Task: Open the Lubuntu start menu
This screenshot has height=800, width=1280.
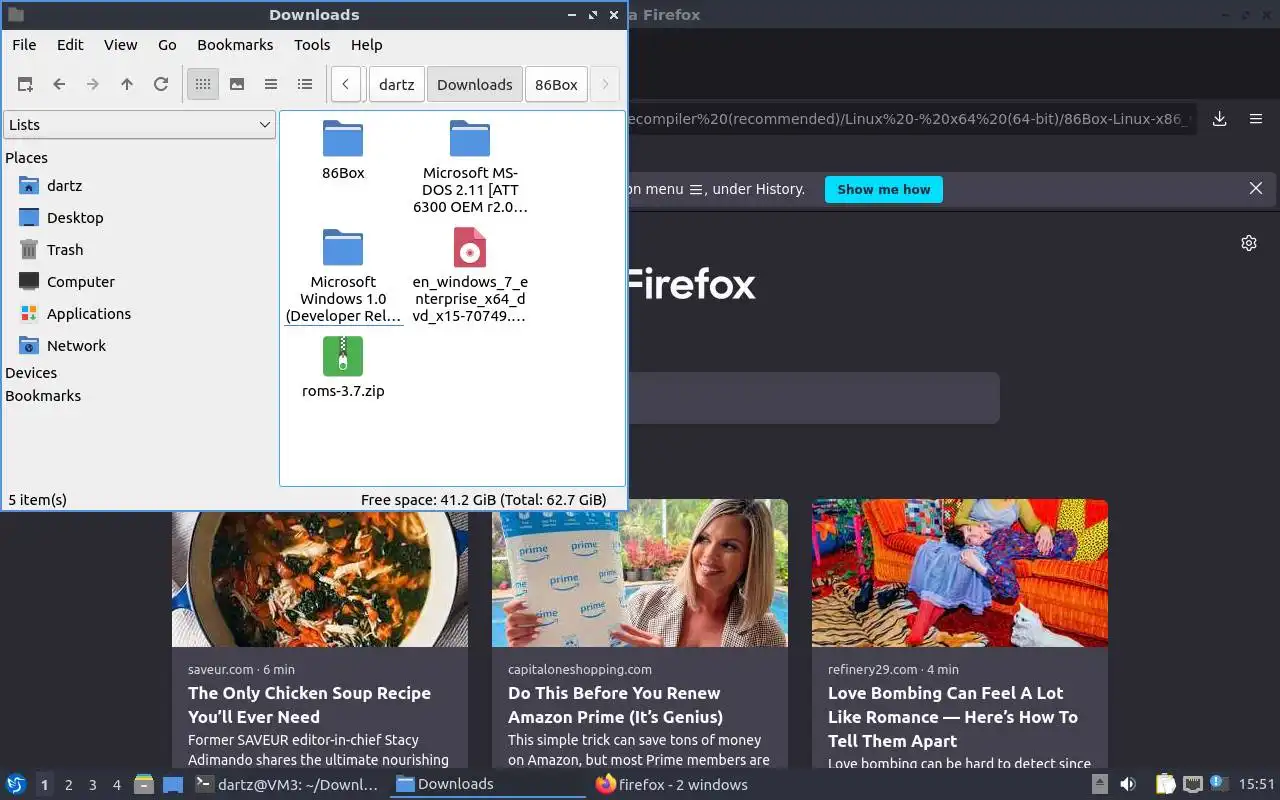Action: click(x=16, y=784)
